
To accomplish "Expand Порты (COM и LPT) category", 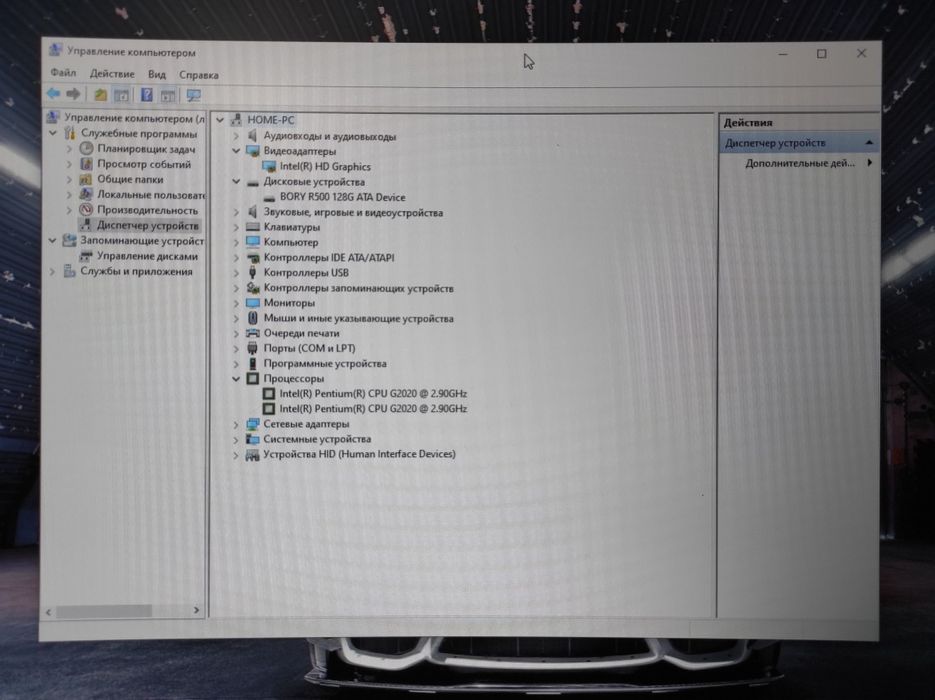I will coord(236,348).
